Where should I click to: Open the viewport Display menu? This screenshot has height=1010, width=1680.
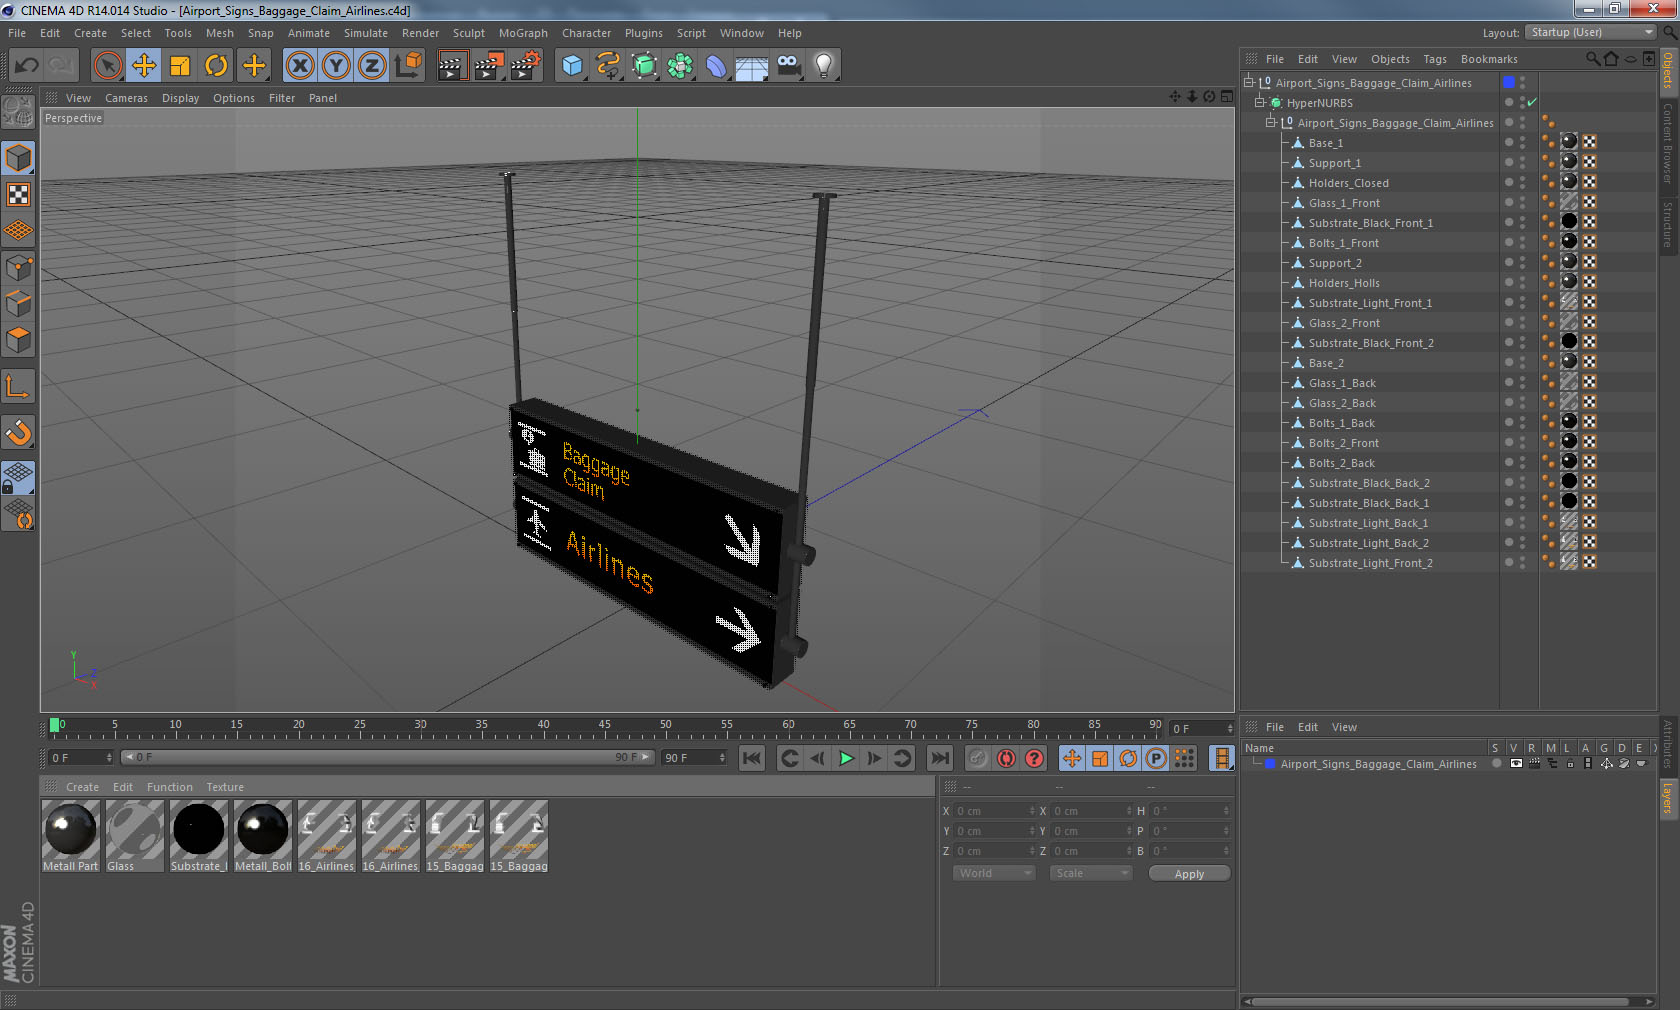click(180, 98)
